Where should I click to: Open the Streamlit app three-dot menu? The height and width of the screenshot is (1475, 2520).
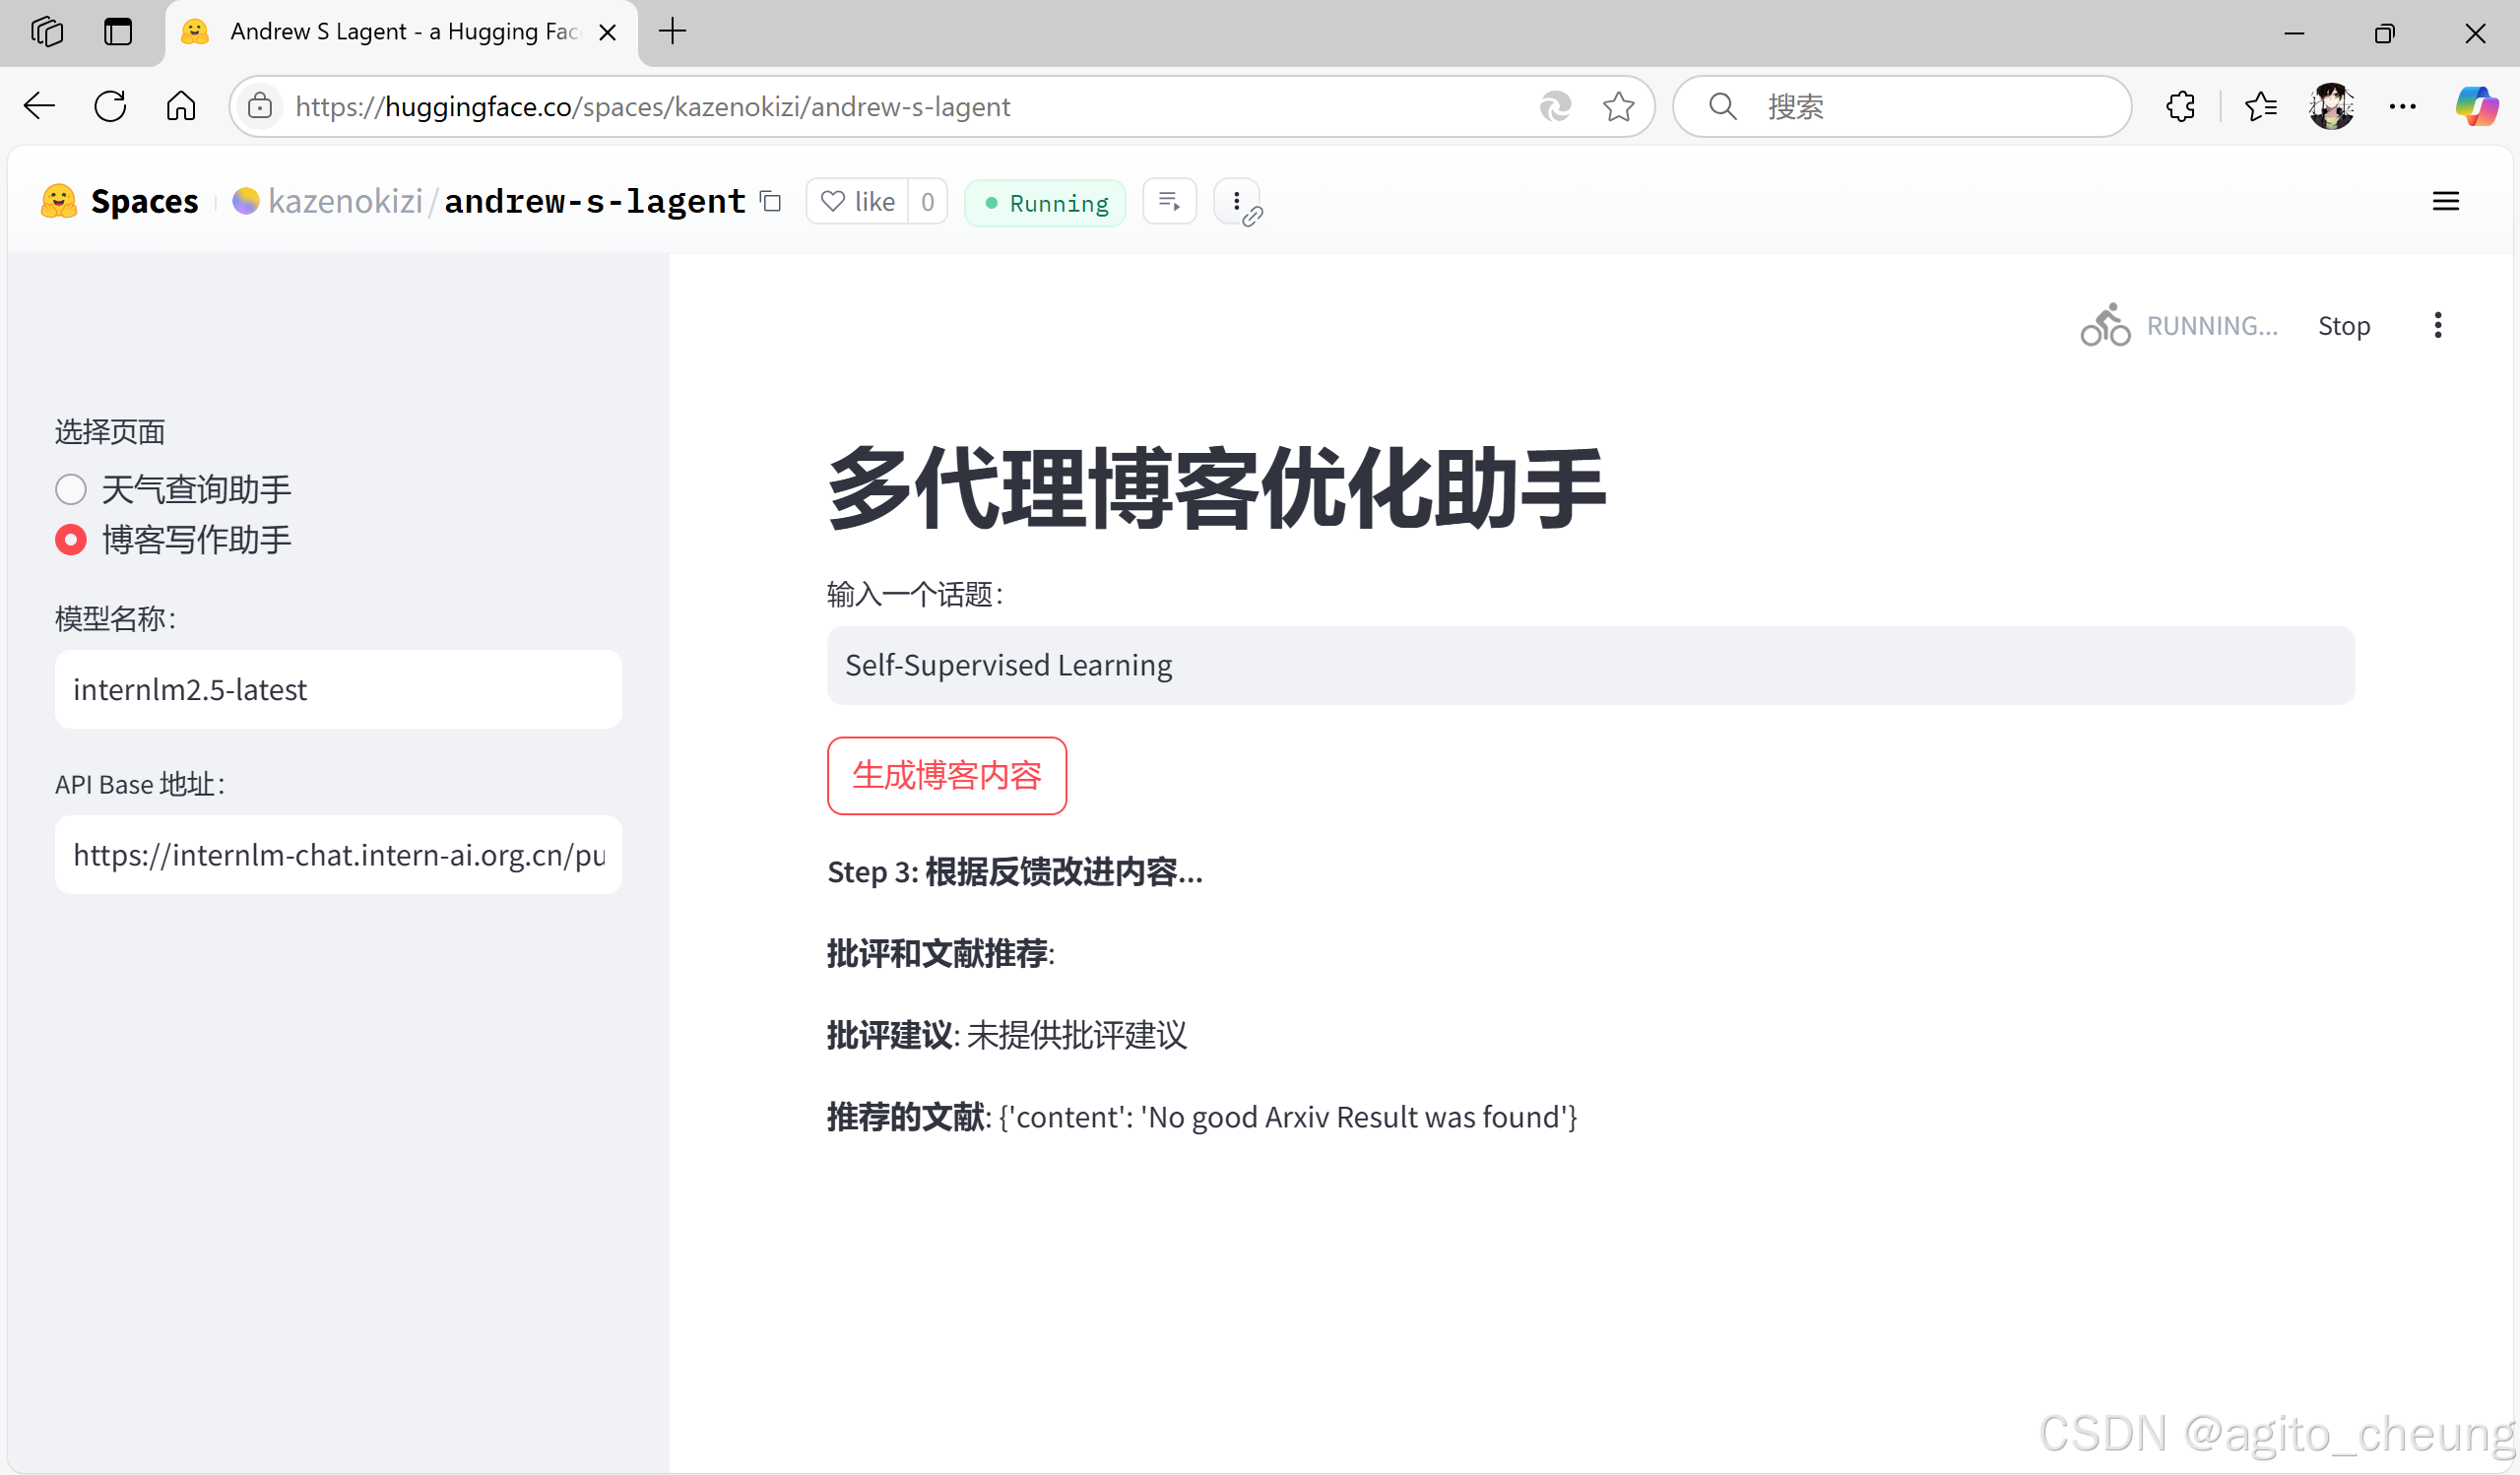2437,326
